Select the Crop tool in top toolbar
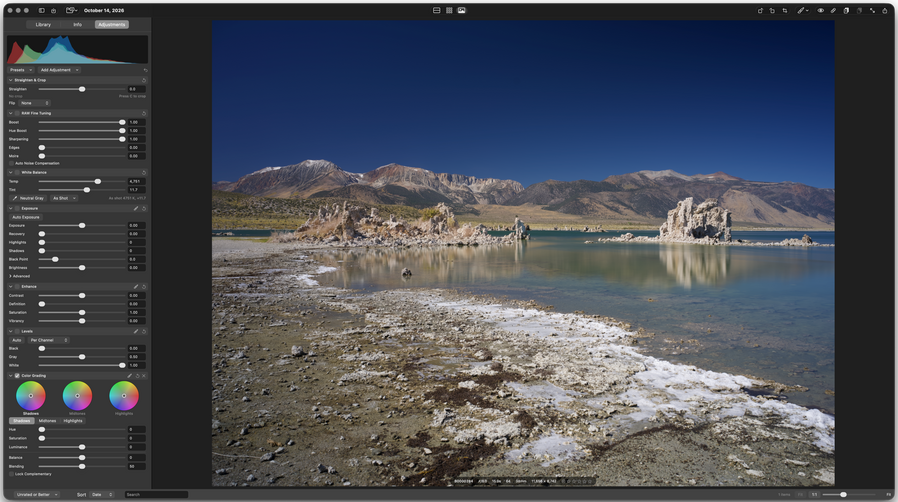The width and height of the screenshot is (898, 502). tap(785, 10)
